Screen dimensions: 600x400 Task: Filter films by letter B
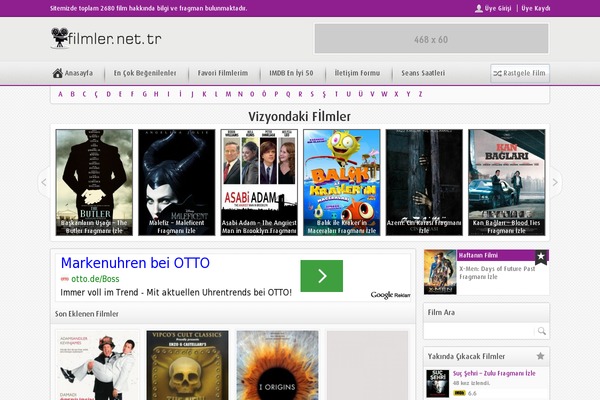[x=72, y=94]
